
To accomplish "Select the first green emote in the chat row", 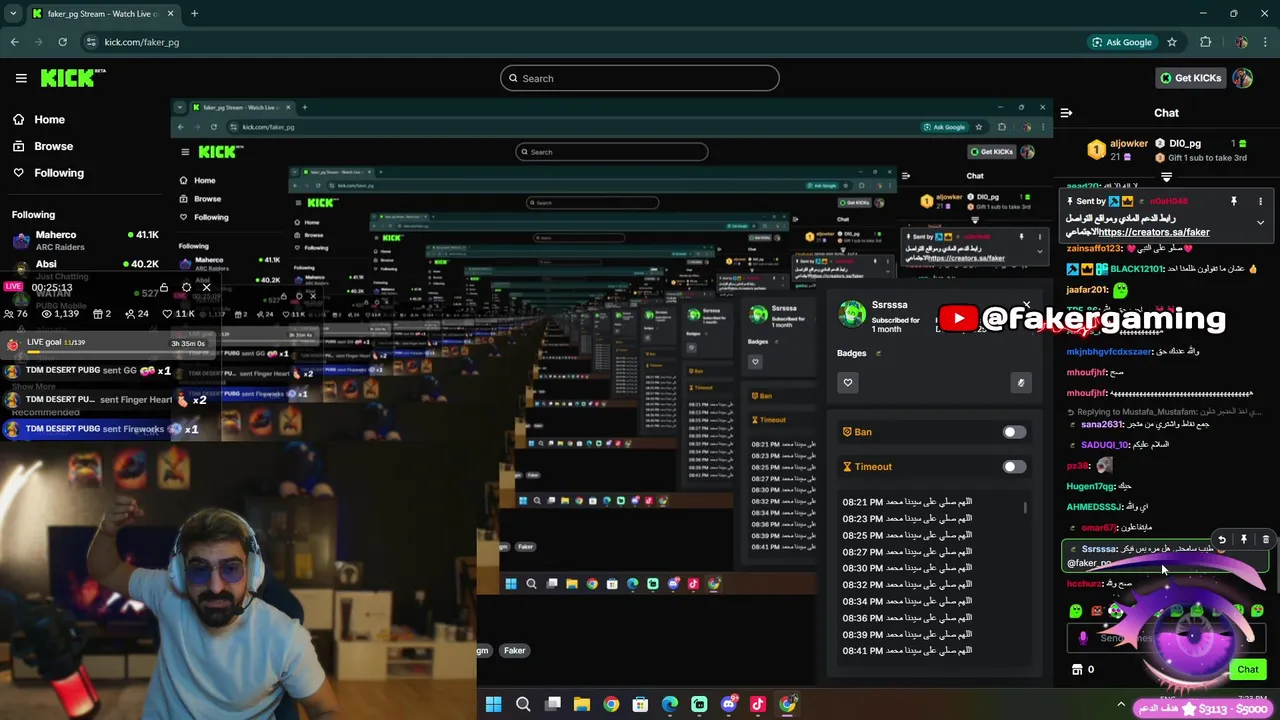I will click(x=1076, y=610).
